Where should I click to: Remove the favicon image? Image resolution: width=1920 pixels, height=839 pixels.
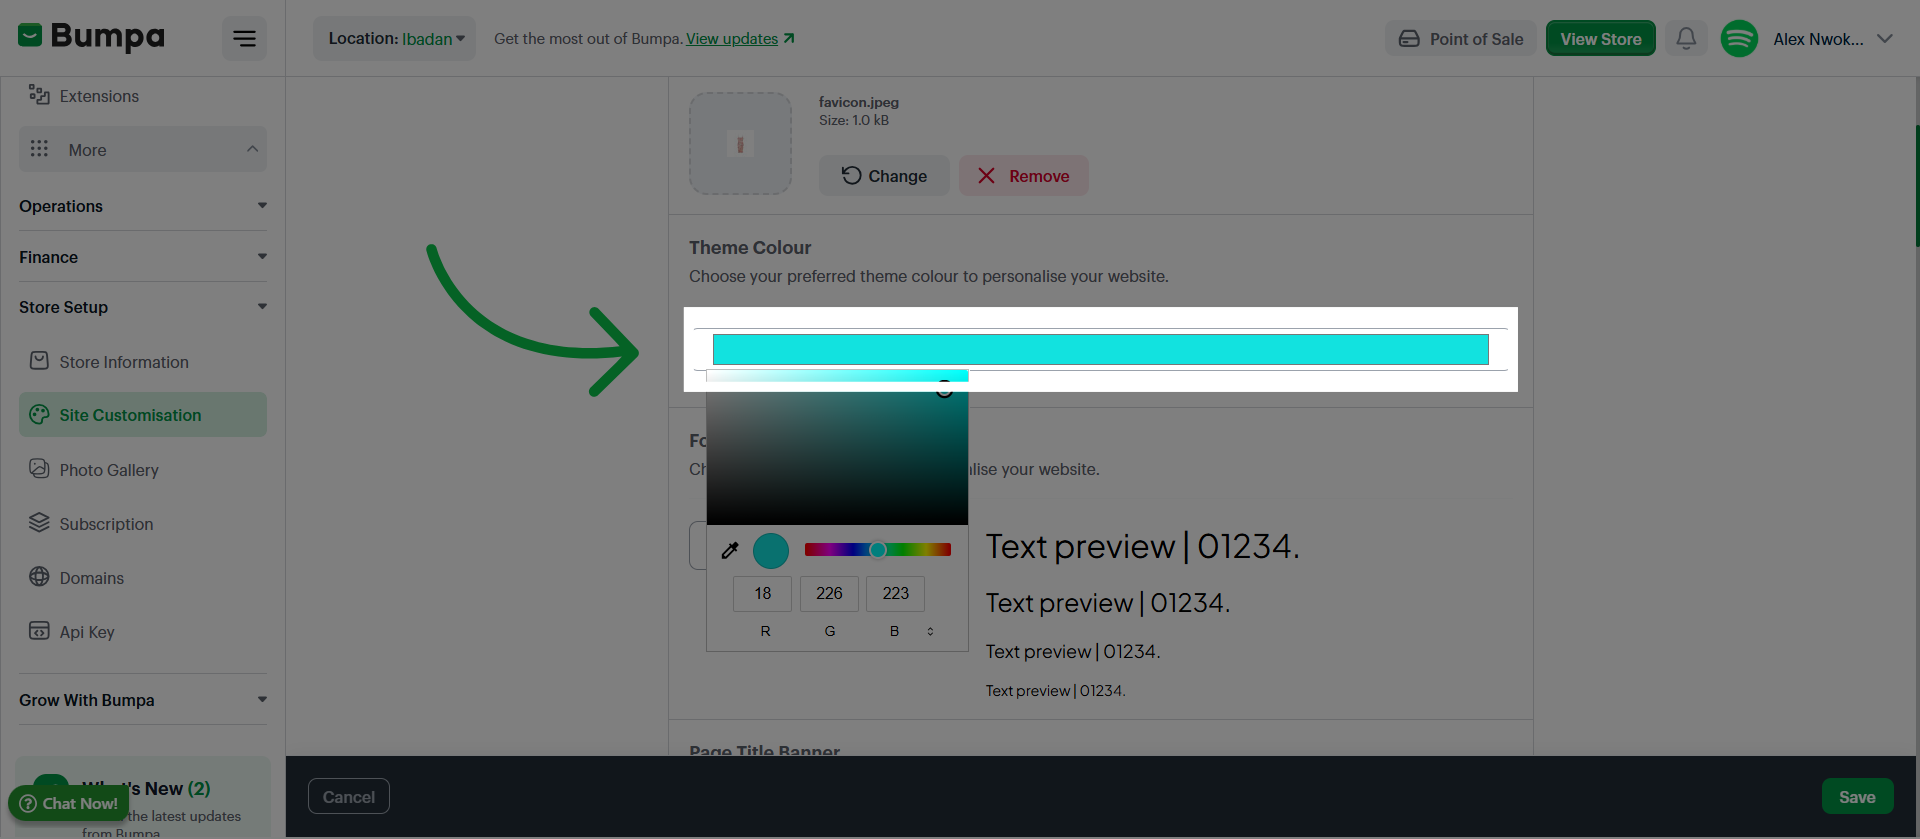(1024, 176)
